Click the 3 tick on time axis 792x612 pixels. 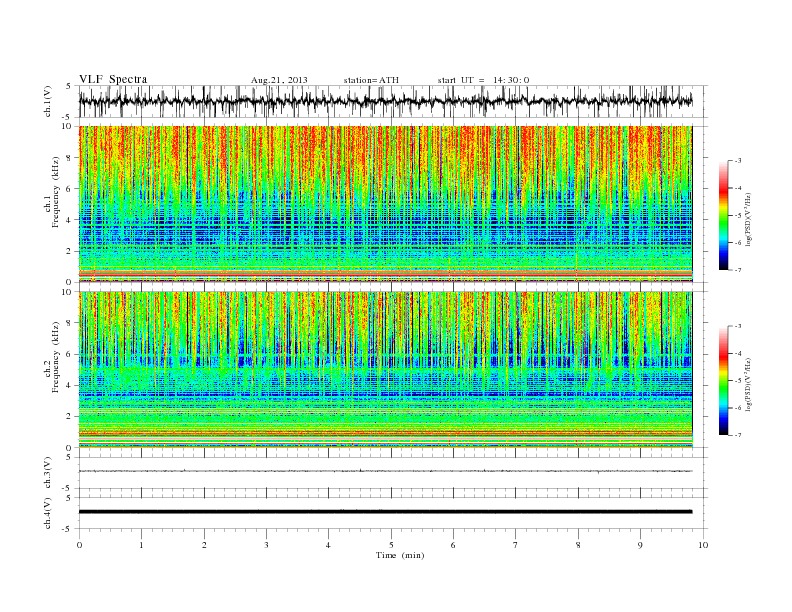click(266, 545)
